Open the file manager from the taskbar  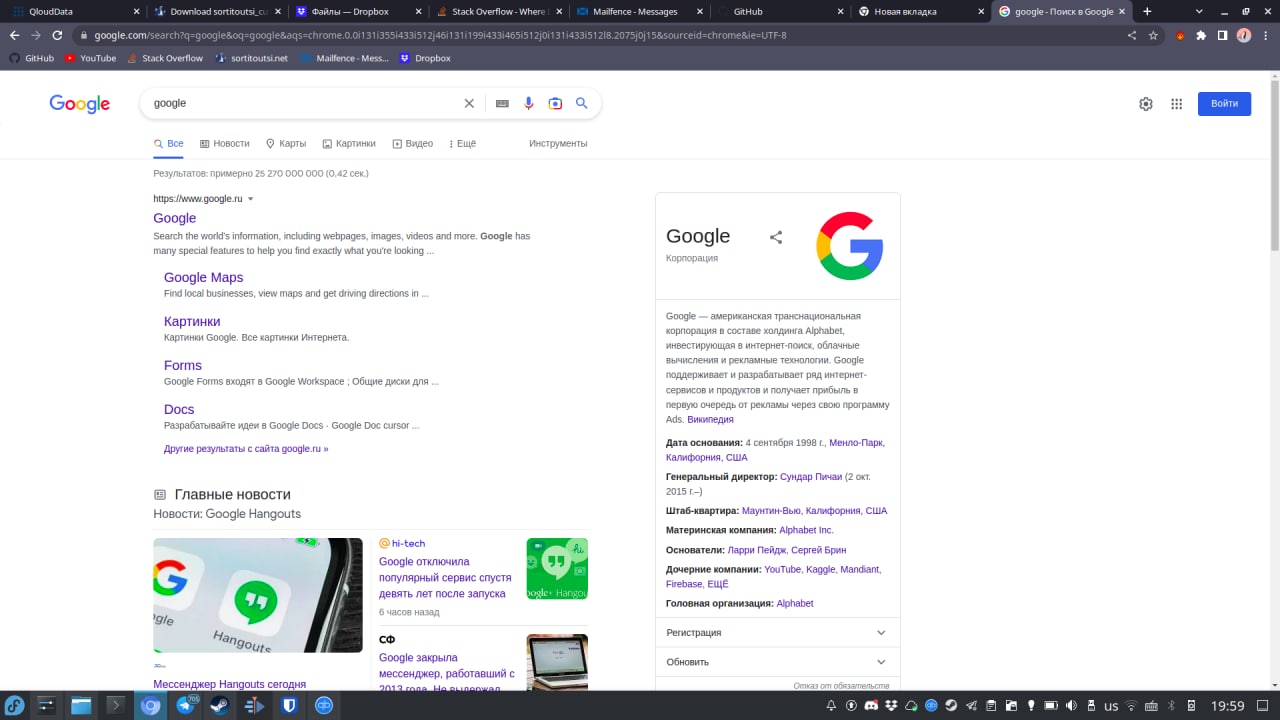tap(81, 705)
